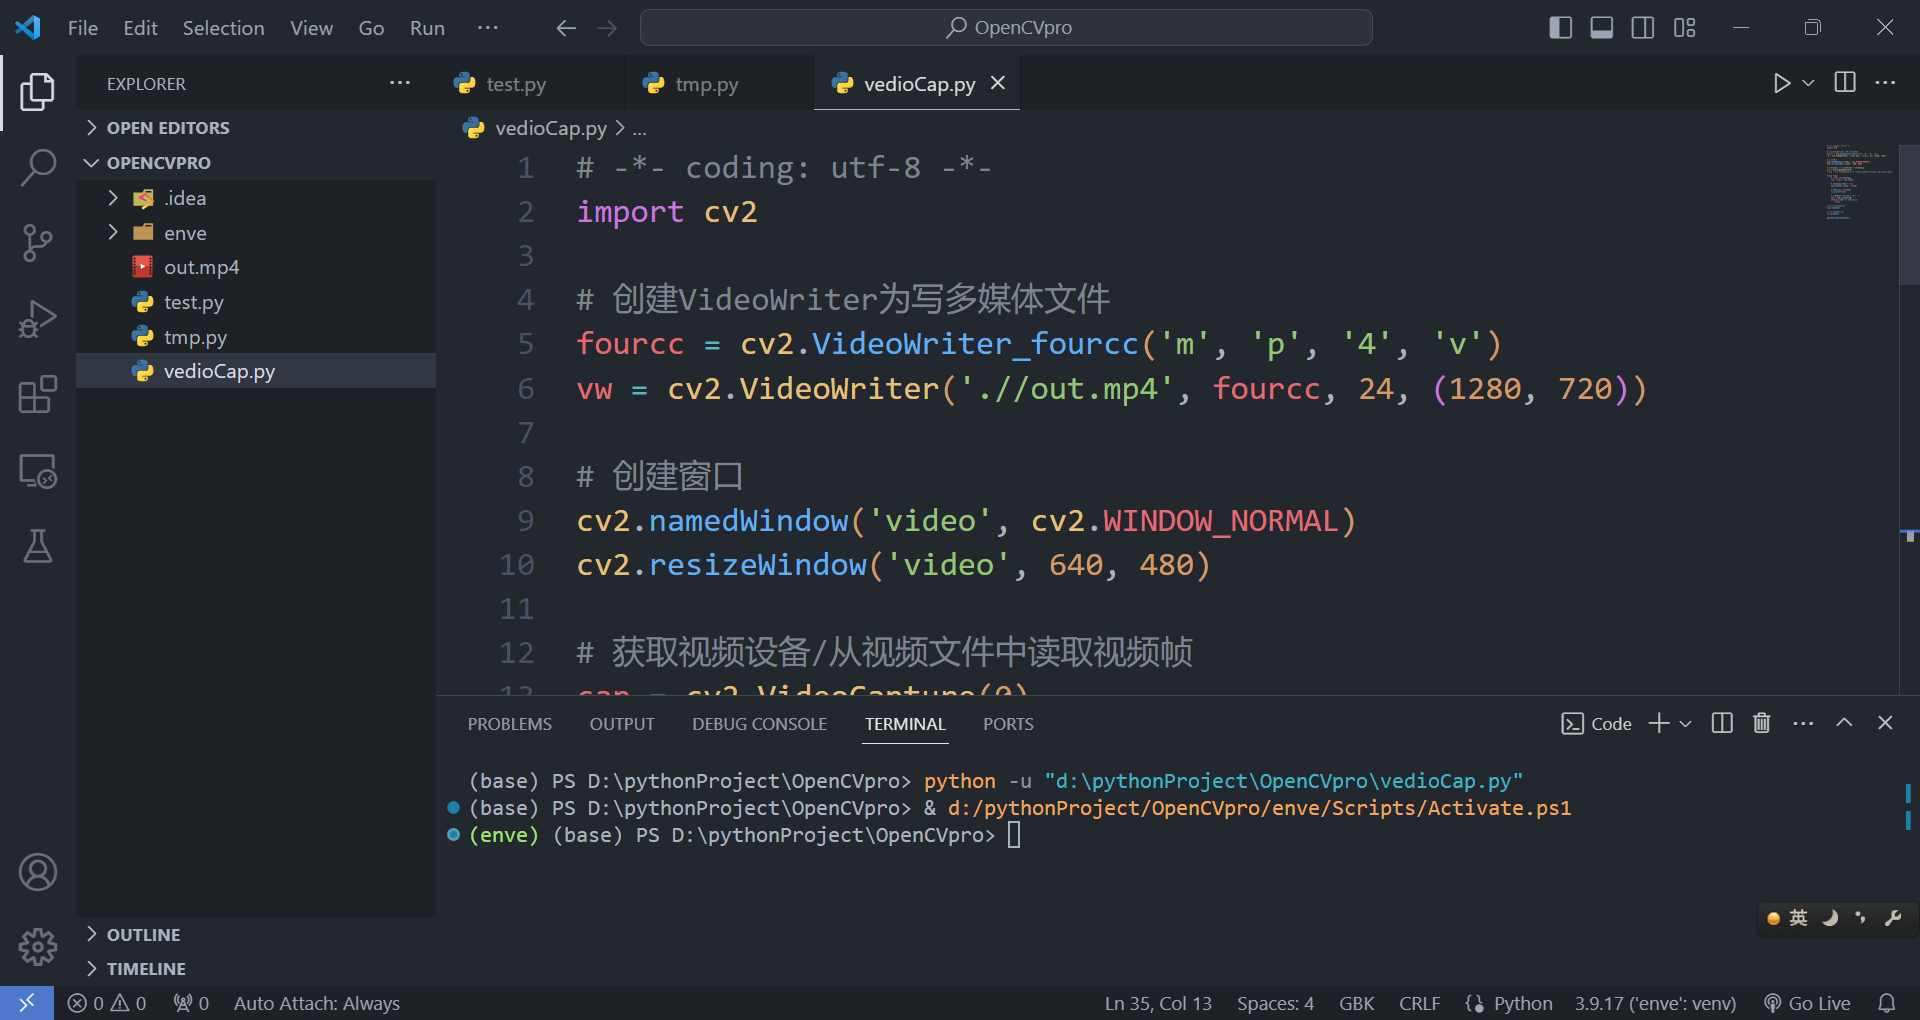Customize layout icon in title bar
1920x1020 pixels.
(x=1685, y=28)
